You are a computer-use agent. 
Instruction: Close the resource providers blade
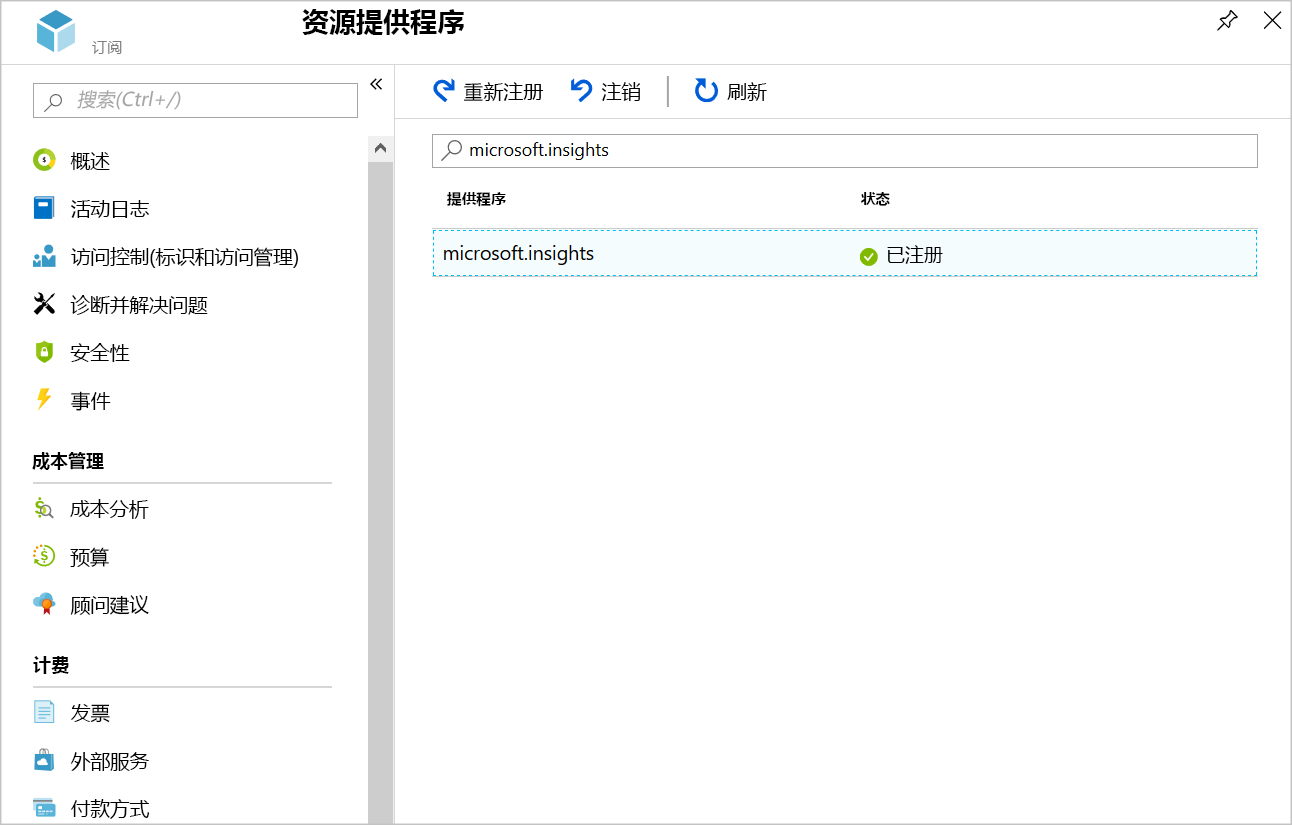click(1272, 20)
